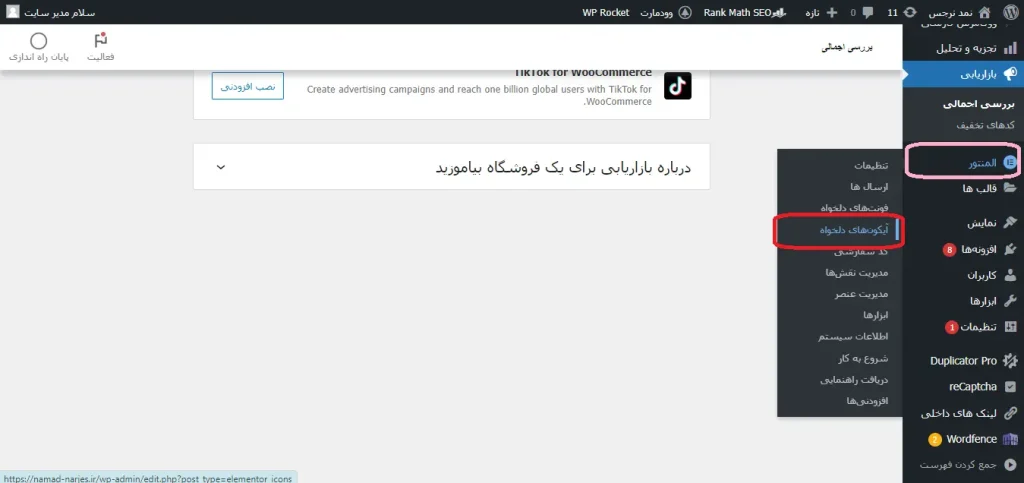Viewport: 1024px width, 483px height.
Task: Click the Elementor logo icon in sidebar
Action: click(x=1010, y=162)
